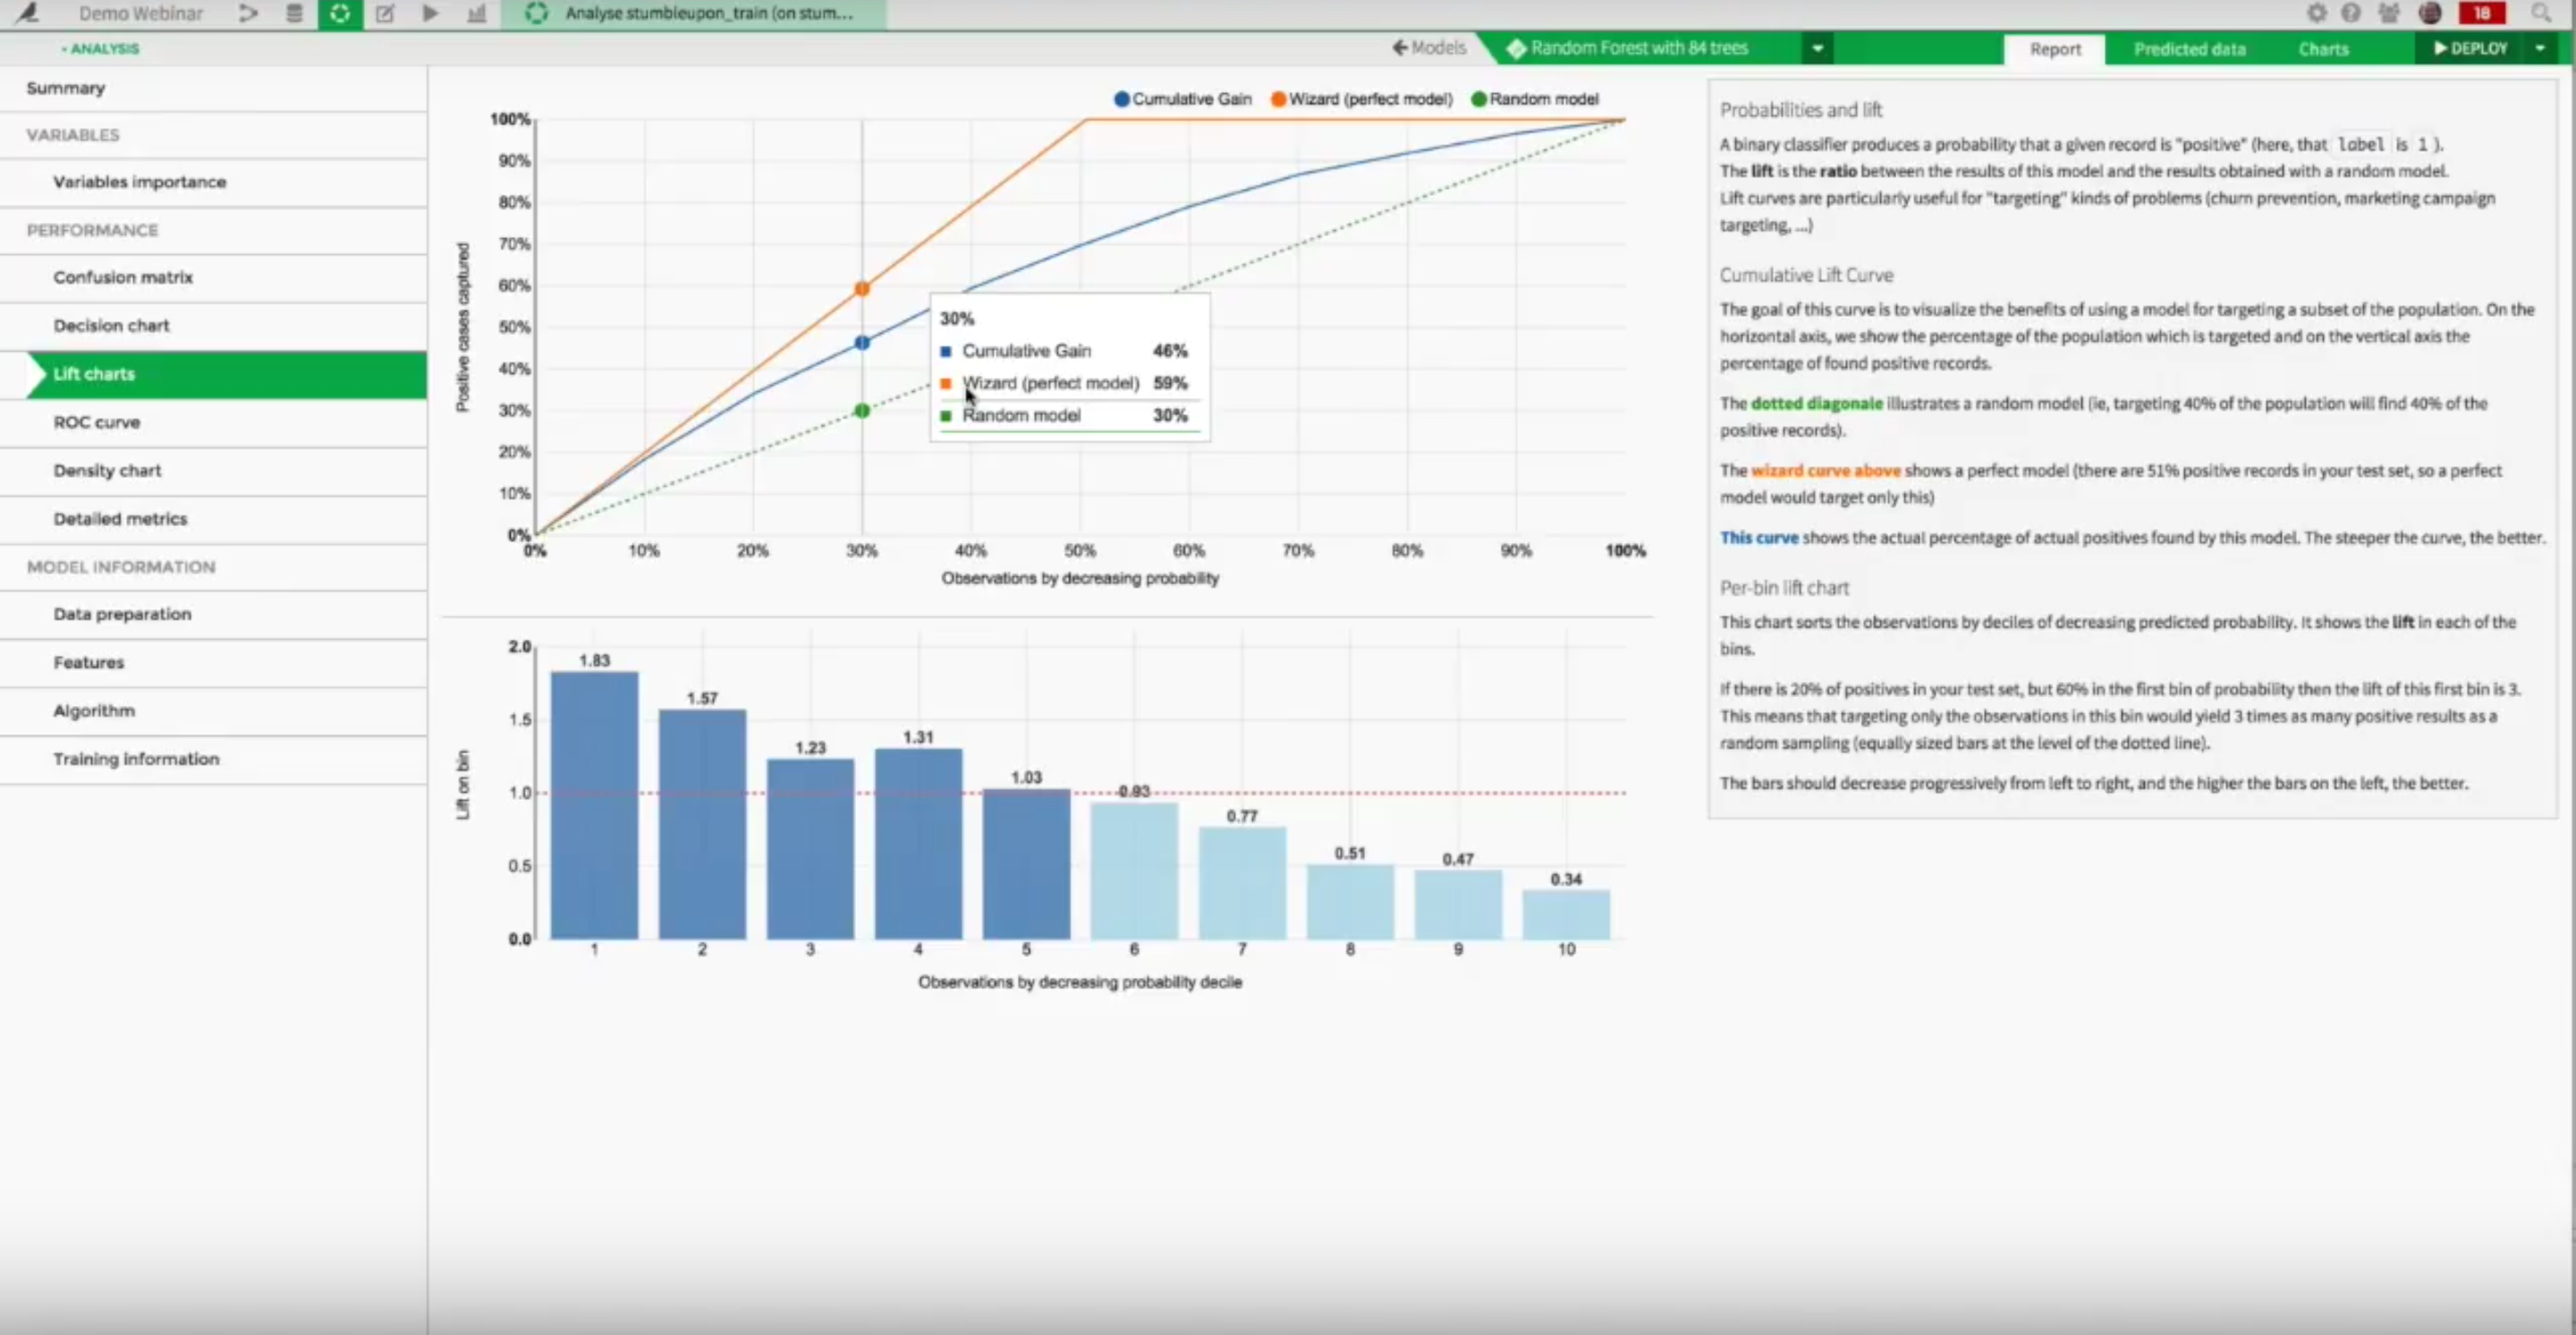Click the green Analyses circle icon
The image size is (2576, 1335).
point(340,13)
